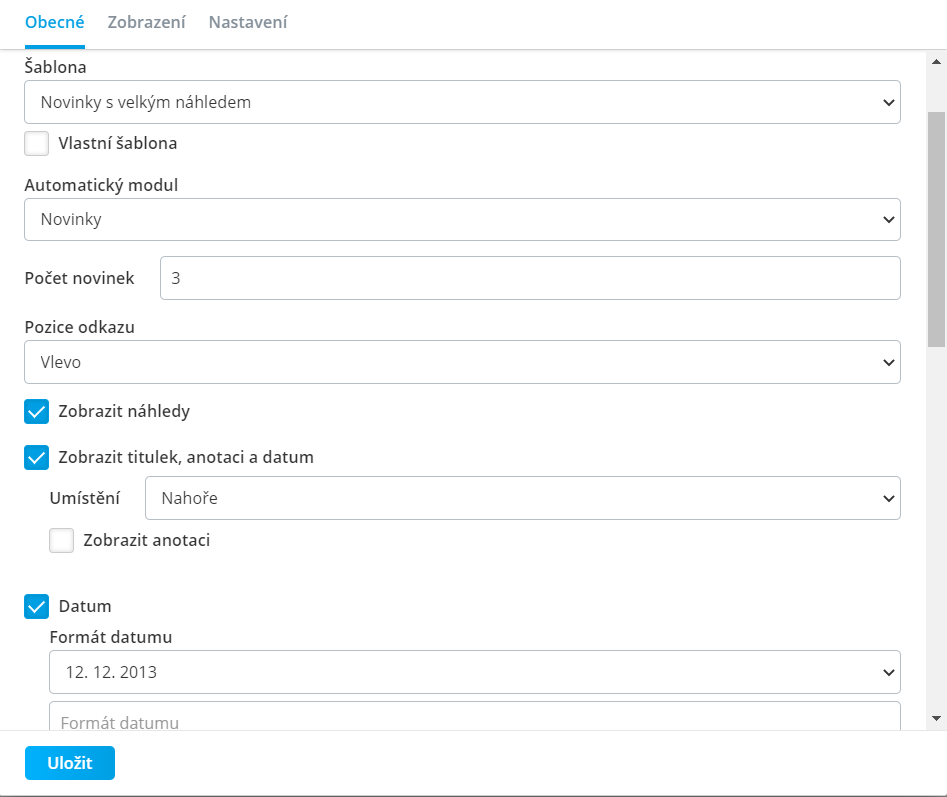The width and height of the screenshot is (947, 797).
Task: Click the Automatický modul chevron arrow
Action: [888, 220]
